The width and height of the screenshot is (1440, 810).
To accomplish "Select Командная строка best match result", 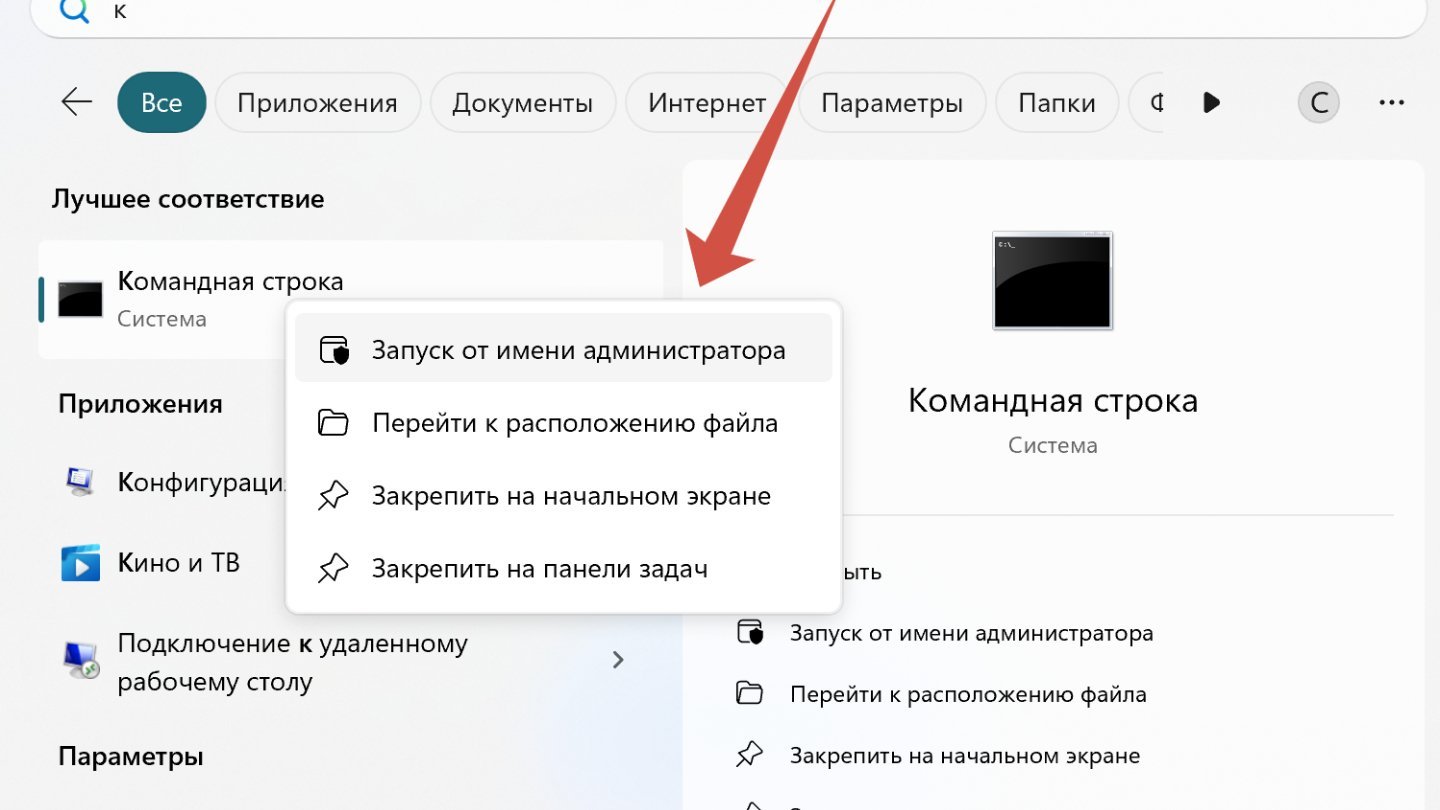I will coord(351,299).
